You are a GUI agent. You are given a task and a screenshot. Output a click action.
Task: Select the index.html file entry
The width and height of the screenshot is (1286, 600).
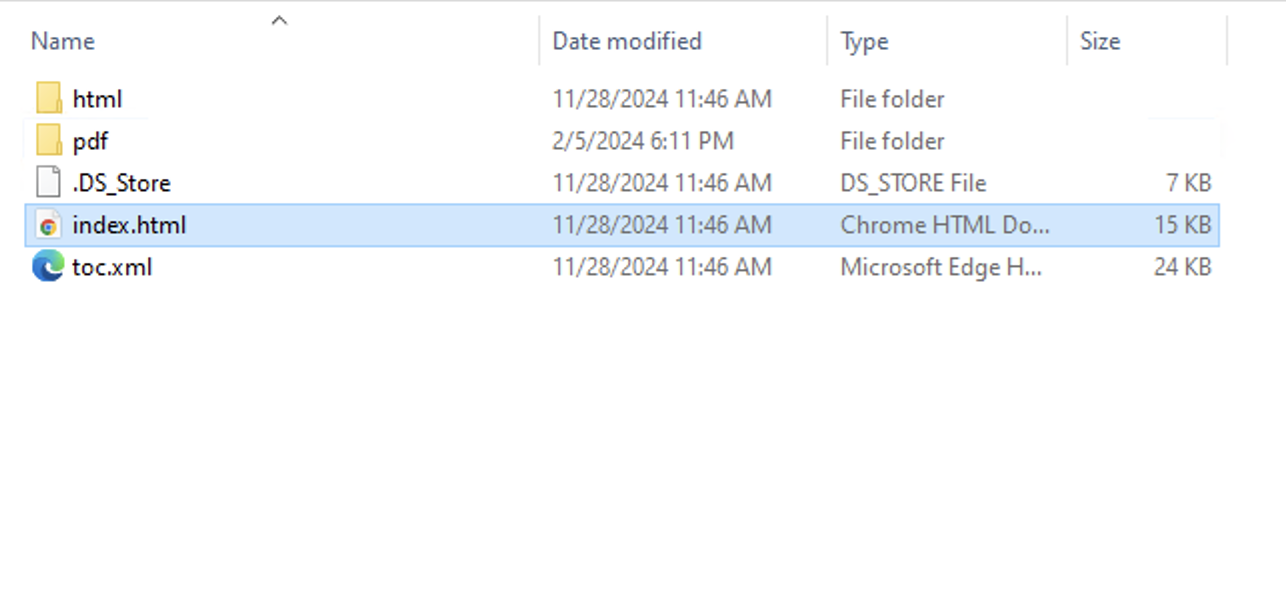[x=130, y=225]
